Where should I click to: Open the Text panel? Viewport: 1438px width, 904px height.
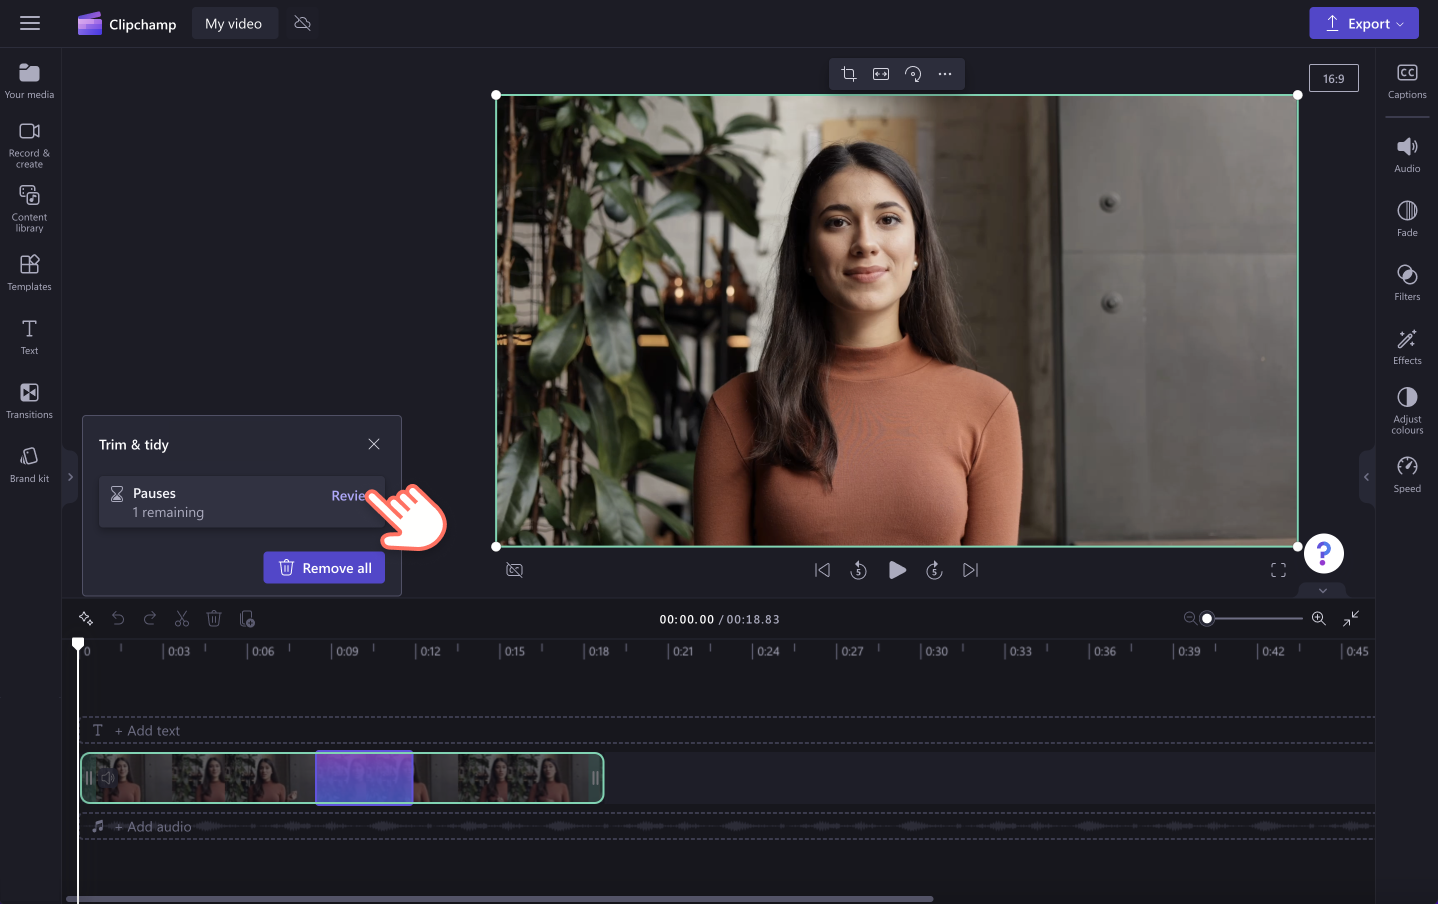pos(29,337)
